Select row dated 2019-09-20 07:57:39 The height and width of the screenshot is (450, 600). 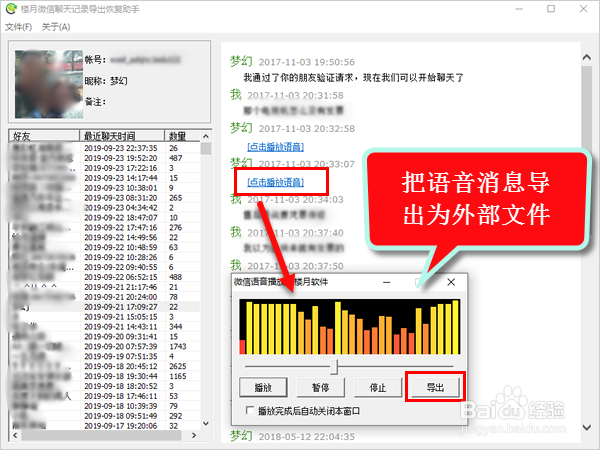[x=104, y=347]
